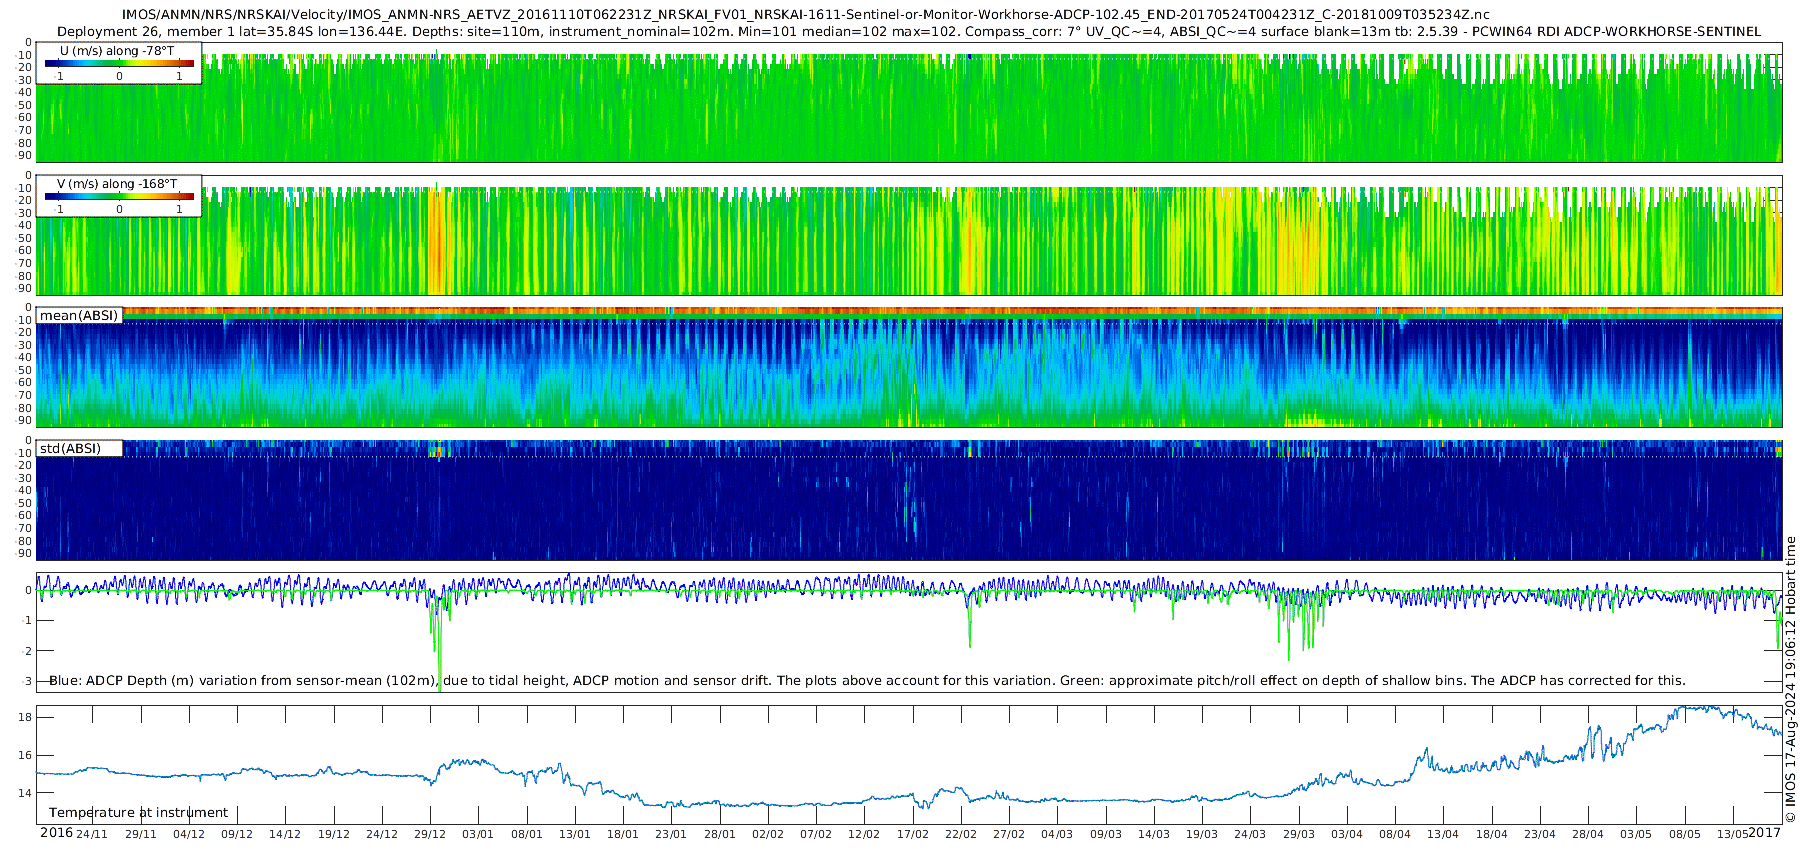The image size is (1800, 850).
Task: Select the mean(ABSI) panel label
Action: [x=79, y=316]
